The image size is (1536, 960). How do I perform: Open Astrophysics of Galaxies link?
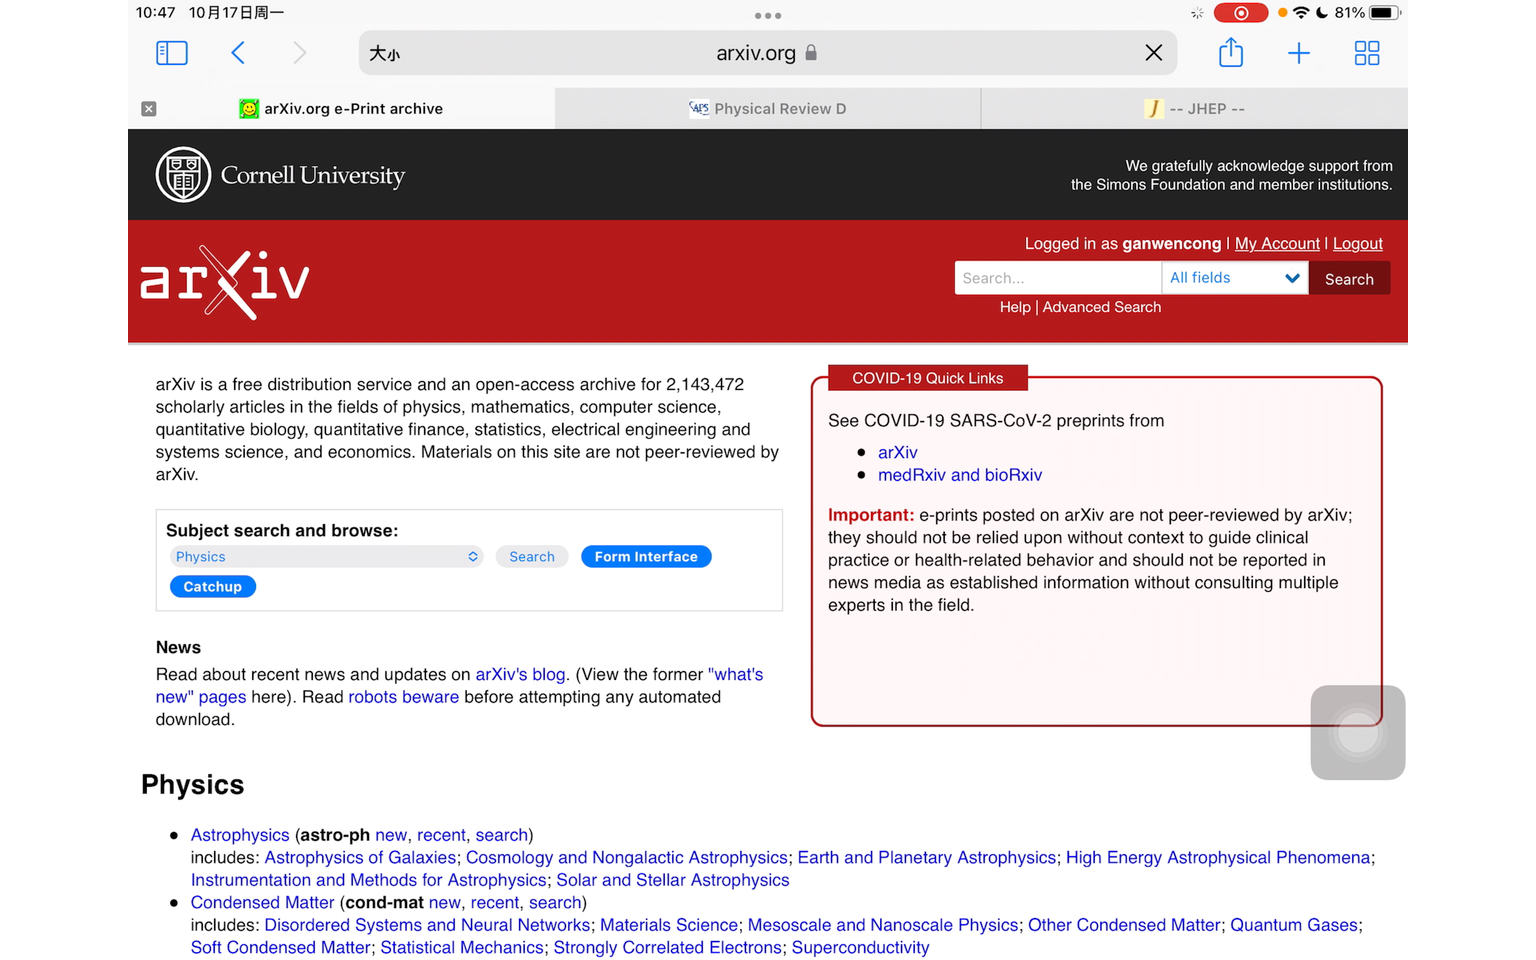[360, 858]
